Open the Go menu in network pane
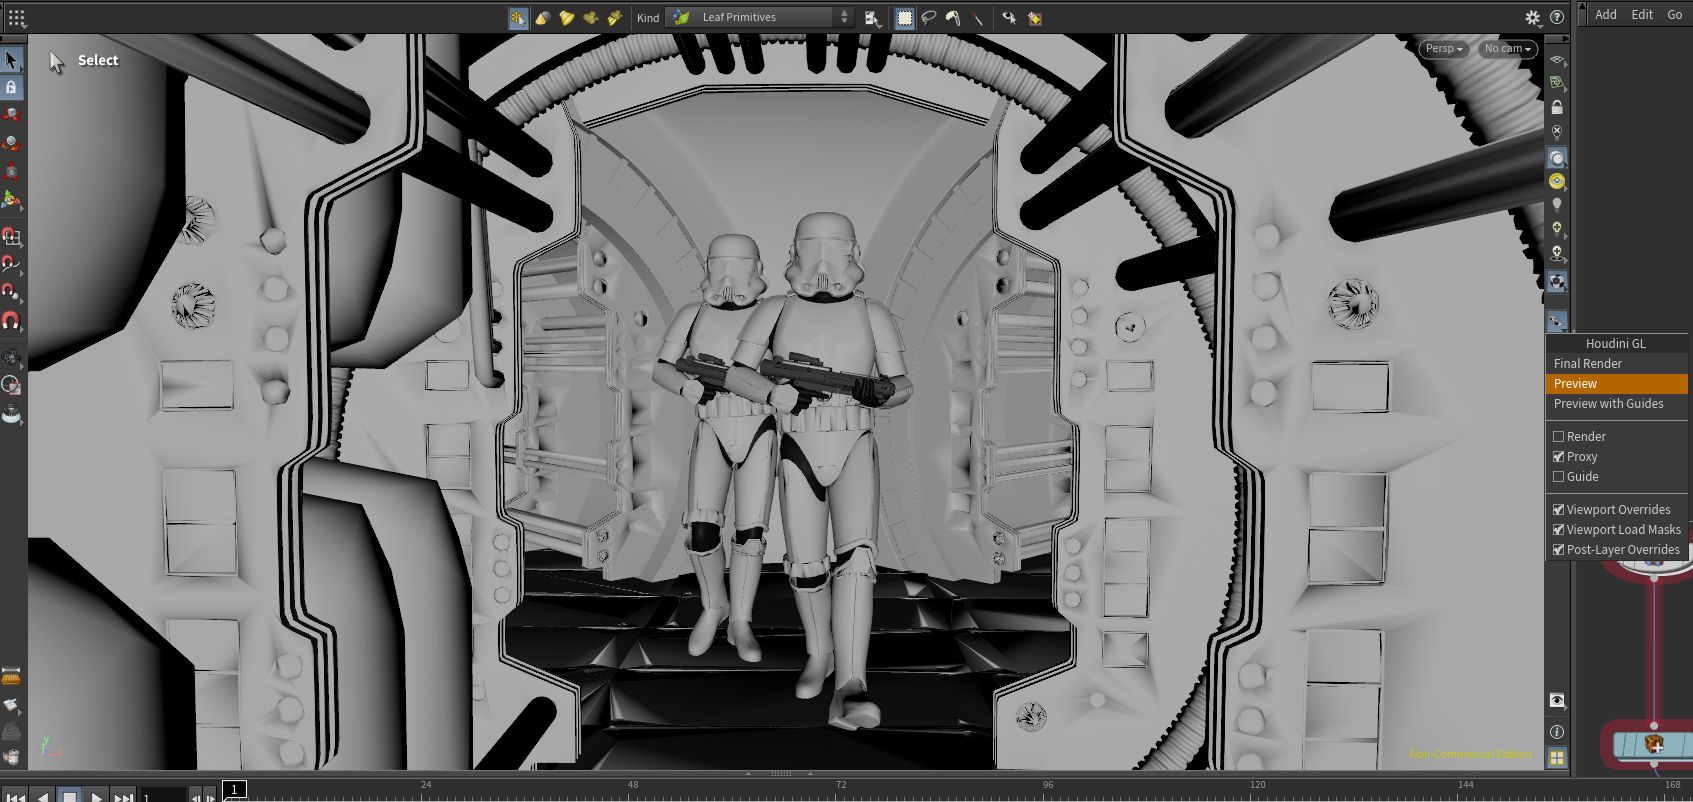This screenshot has height=802, width=1693. 1675,15
